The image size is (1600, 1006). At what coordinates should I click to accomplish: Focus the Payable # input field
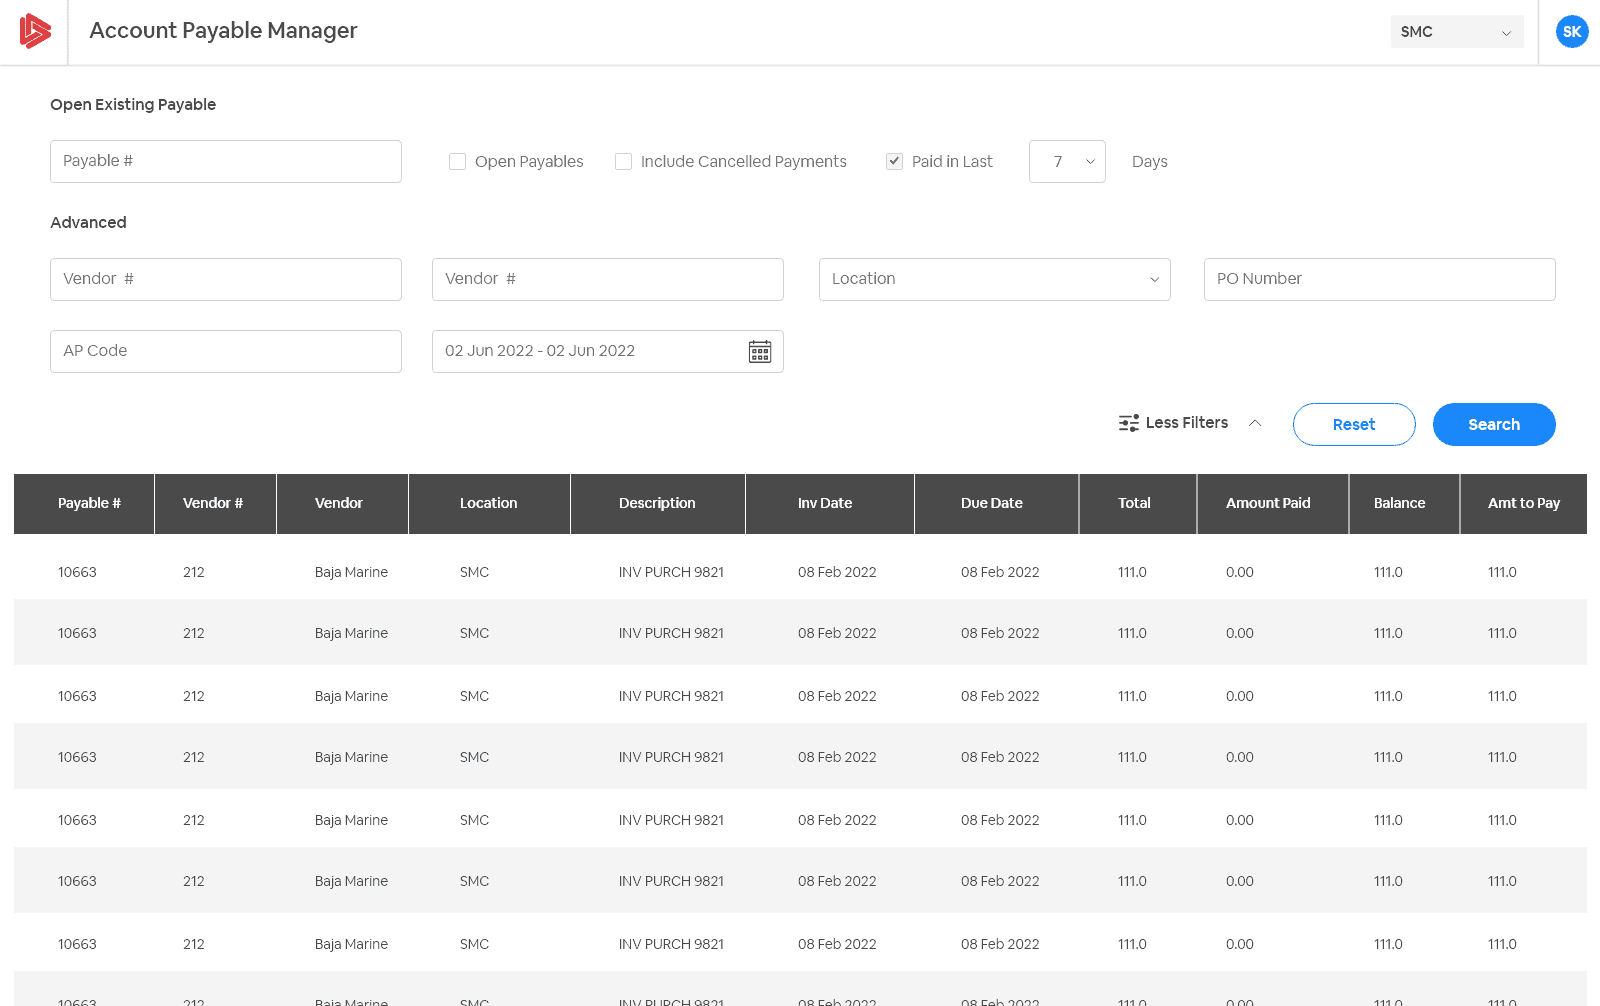click(x=226, y=162)
